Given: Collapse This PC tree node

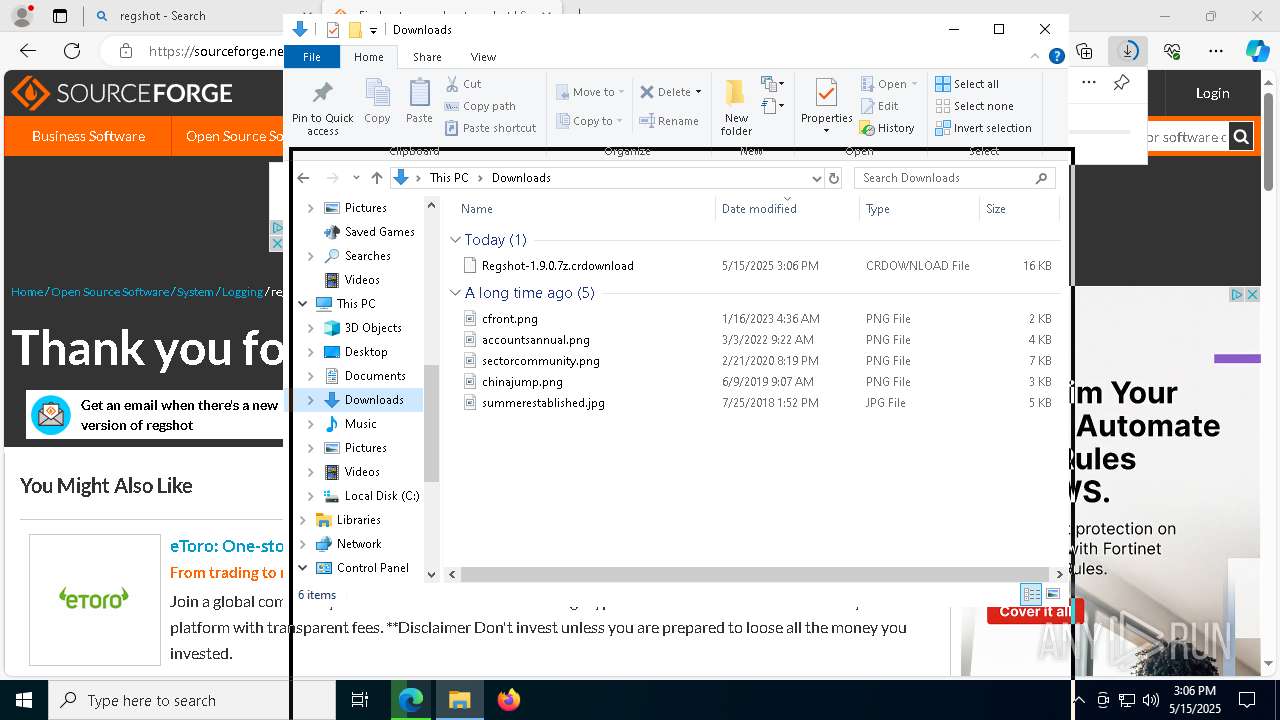Looking at the screenshot, I should (303, 304).
